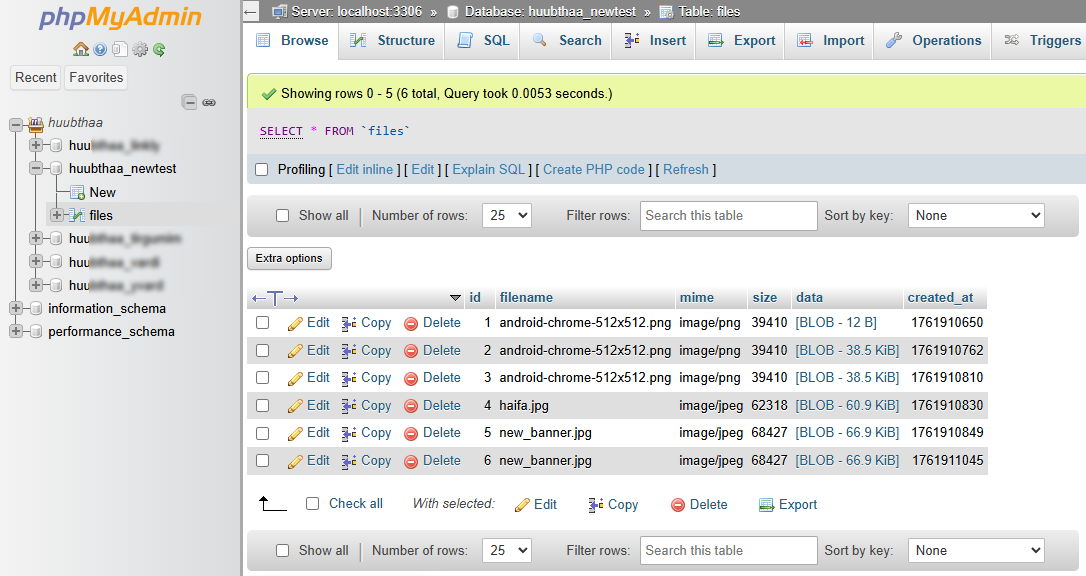Click the Delete icon for row 5

(411, 433)
